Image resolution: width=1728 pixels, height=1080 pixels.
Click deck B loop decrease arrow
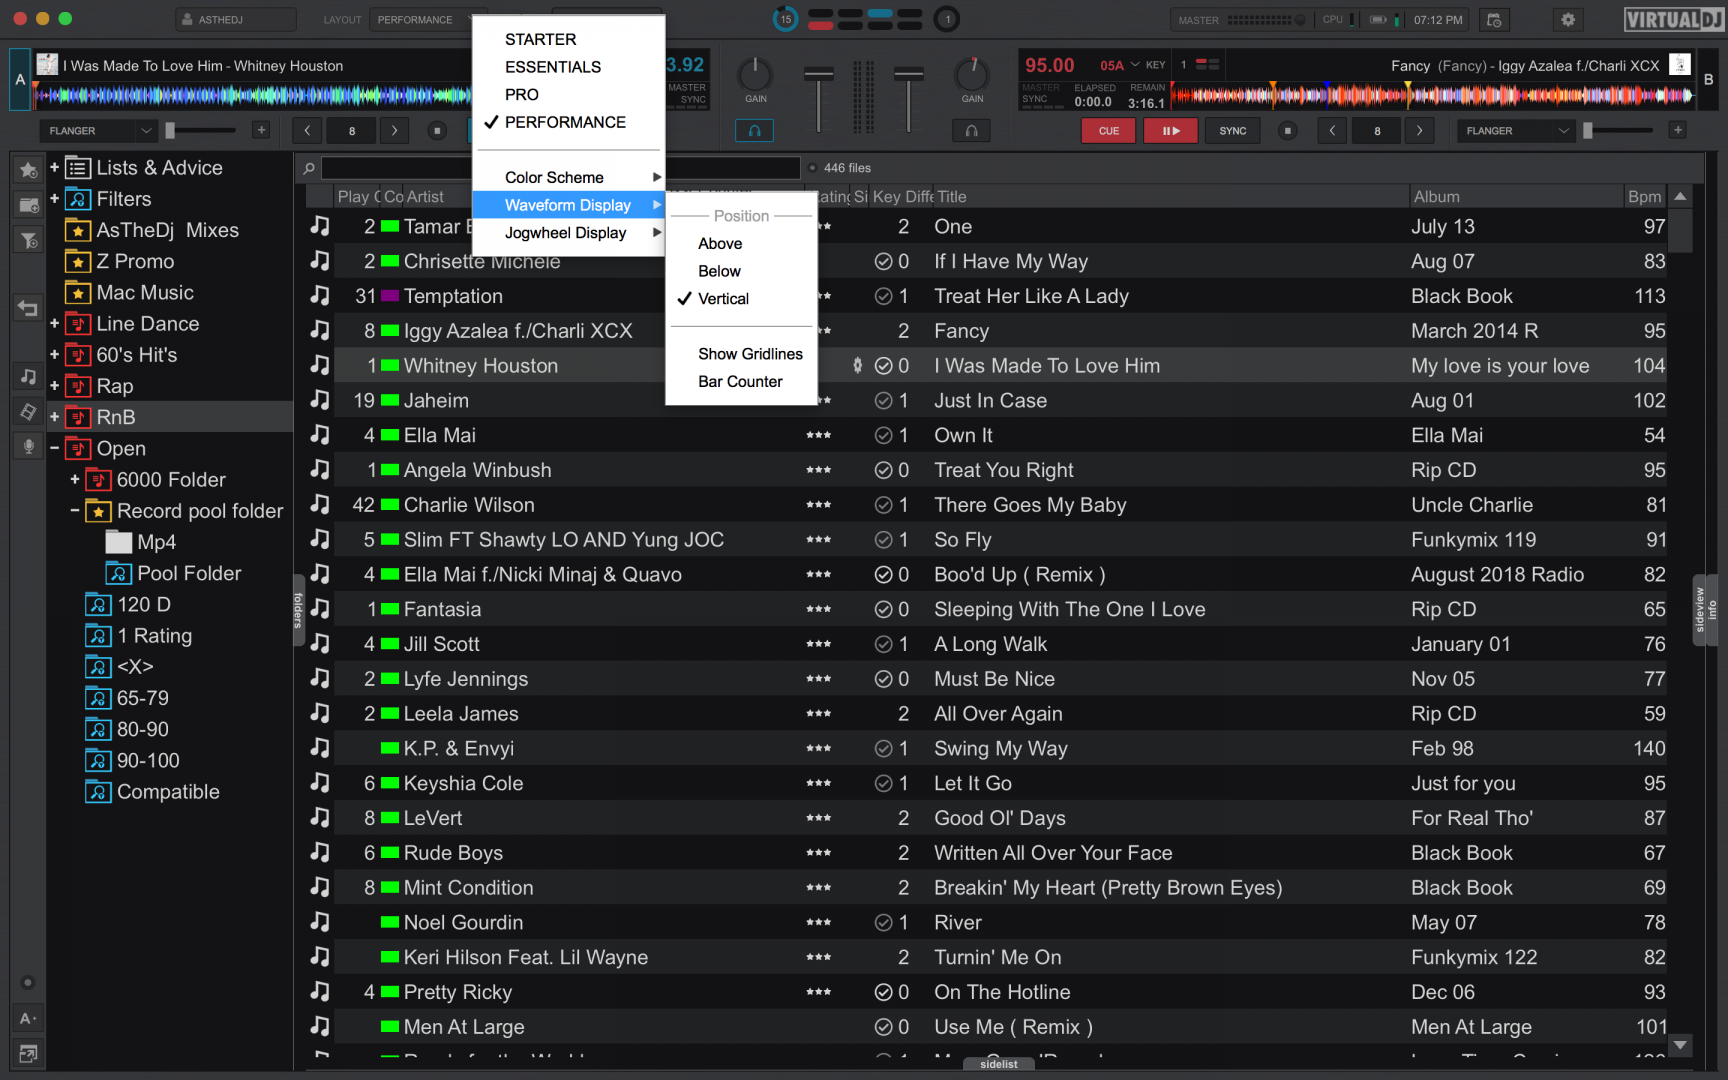1332,131
